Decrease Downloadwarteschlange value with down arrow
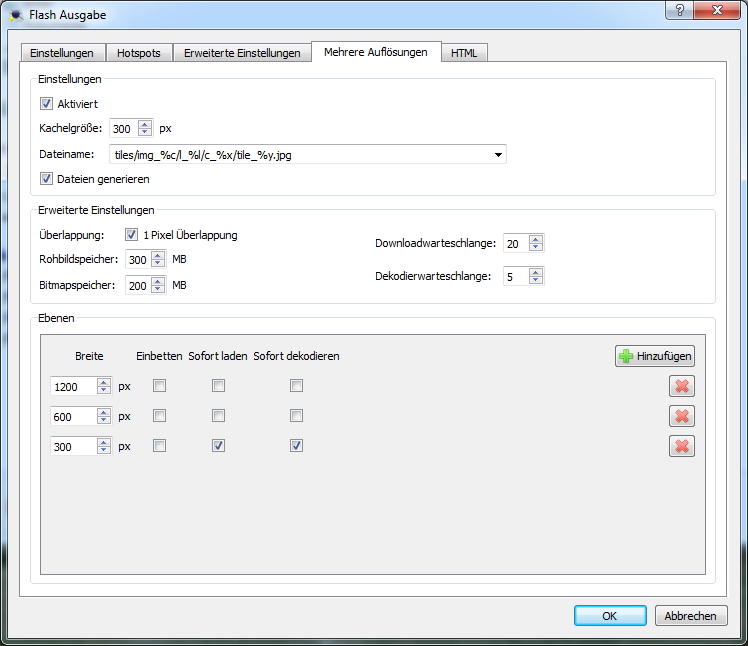Image resolution: width=748 pixels, height=646 pixels. [537, 248]
